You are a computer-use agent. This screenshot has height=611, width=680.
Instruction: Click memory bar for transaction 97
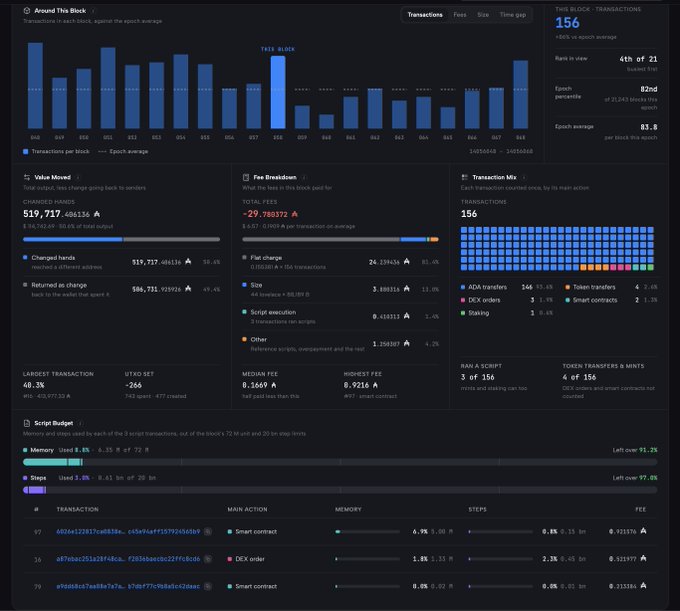(x=367, y=532)
